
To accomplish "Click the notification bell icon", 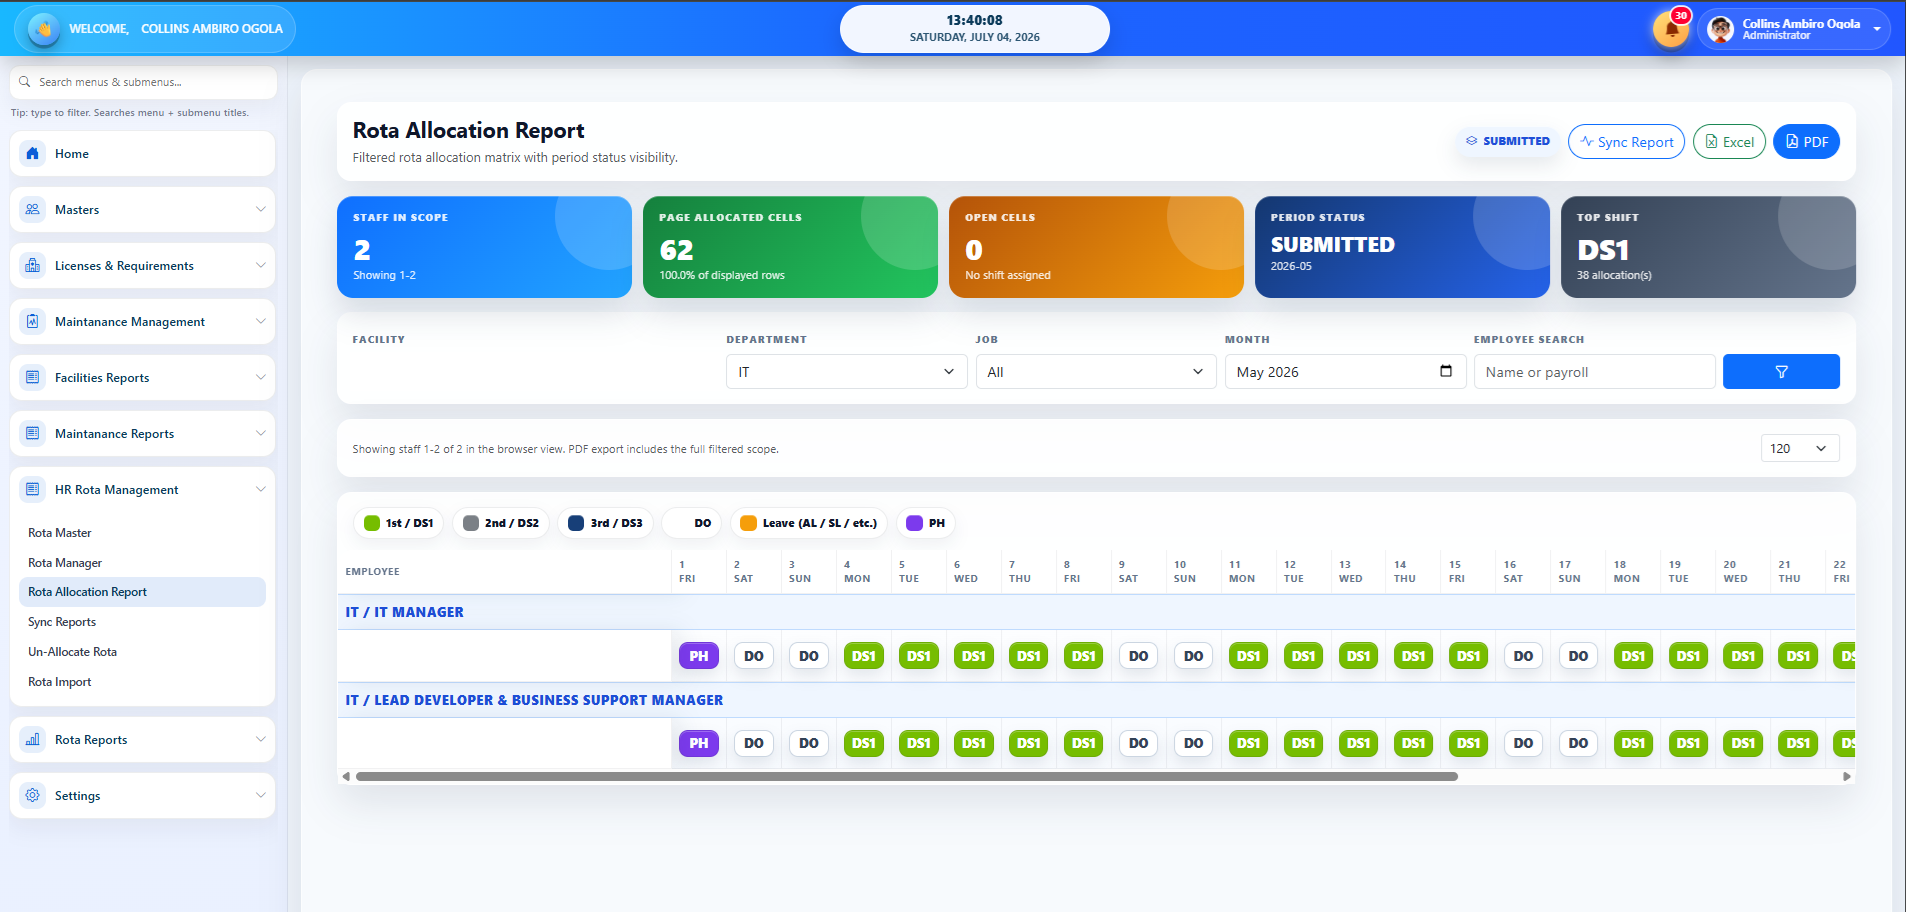I will [x=1671, y=29].
